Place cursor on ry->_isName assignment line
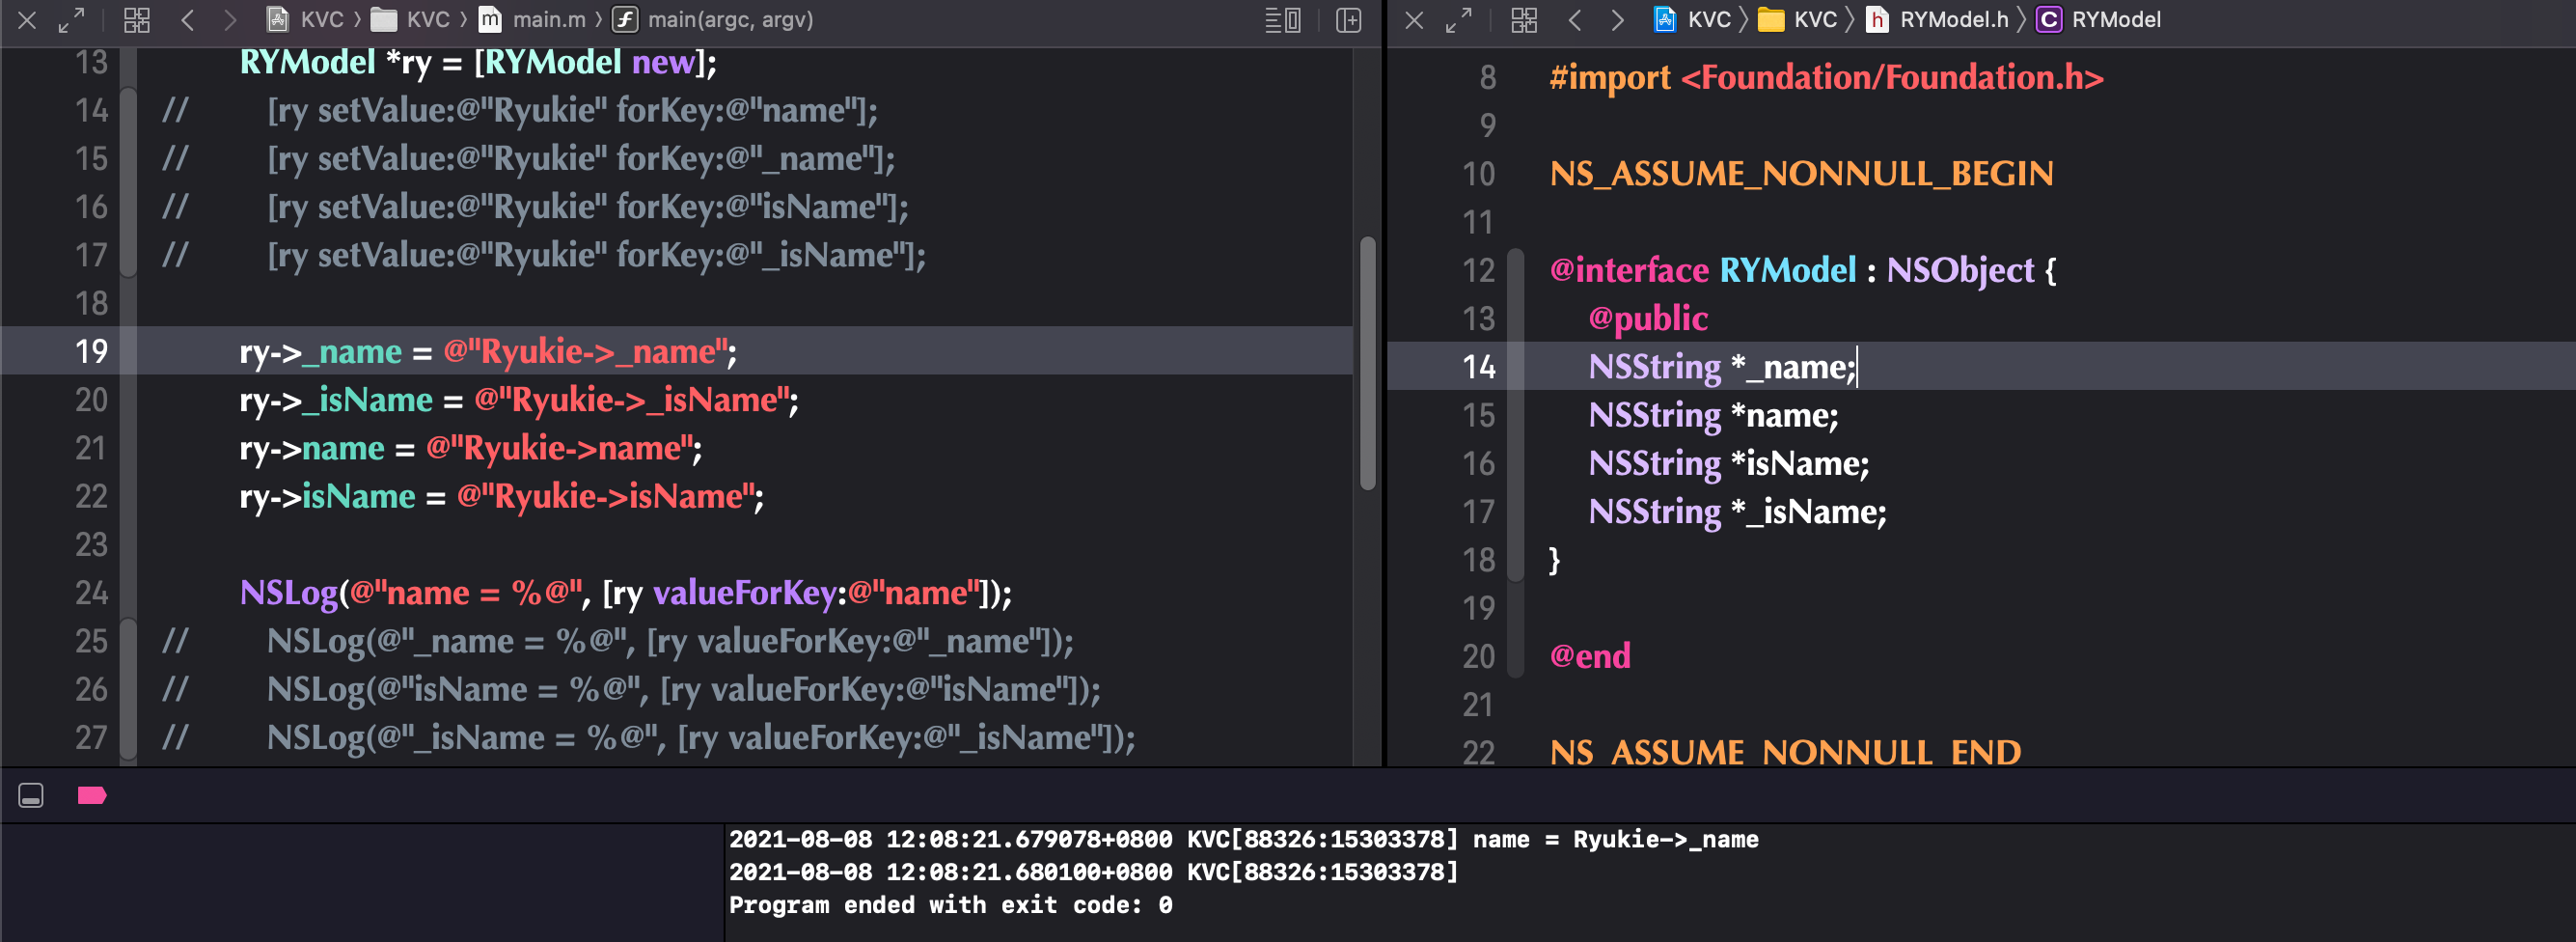 tap(518, 400)
